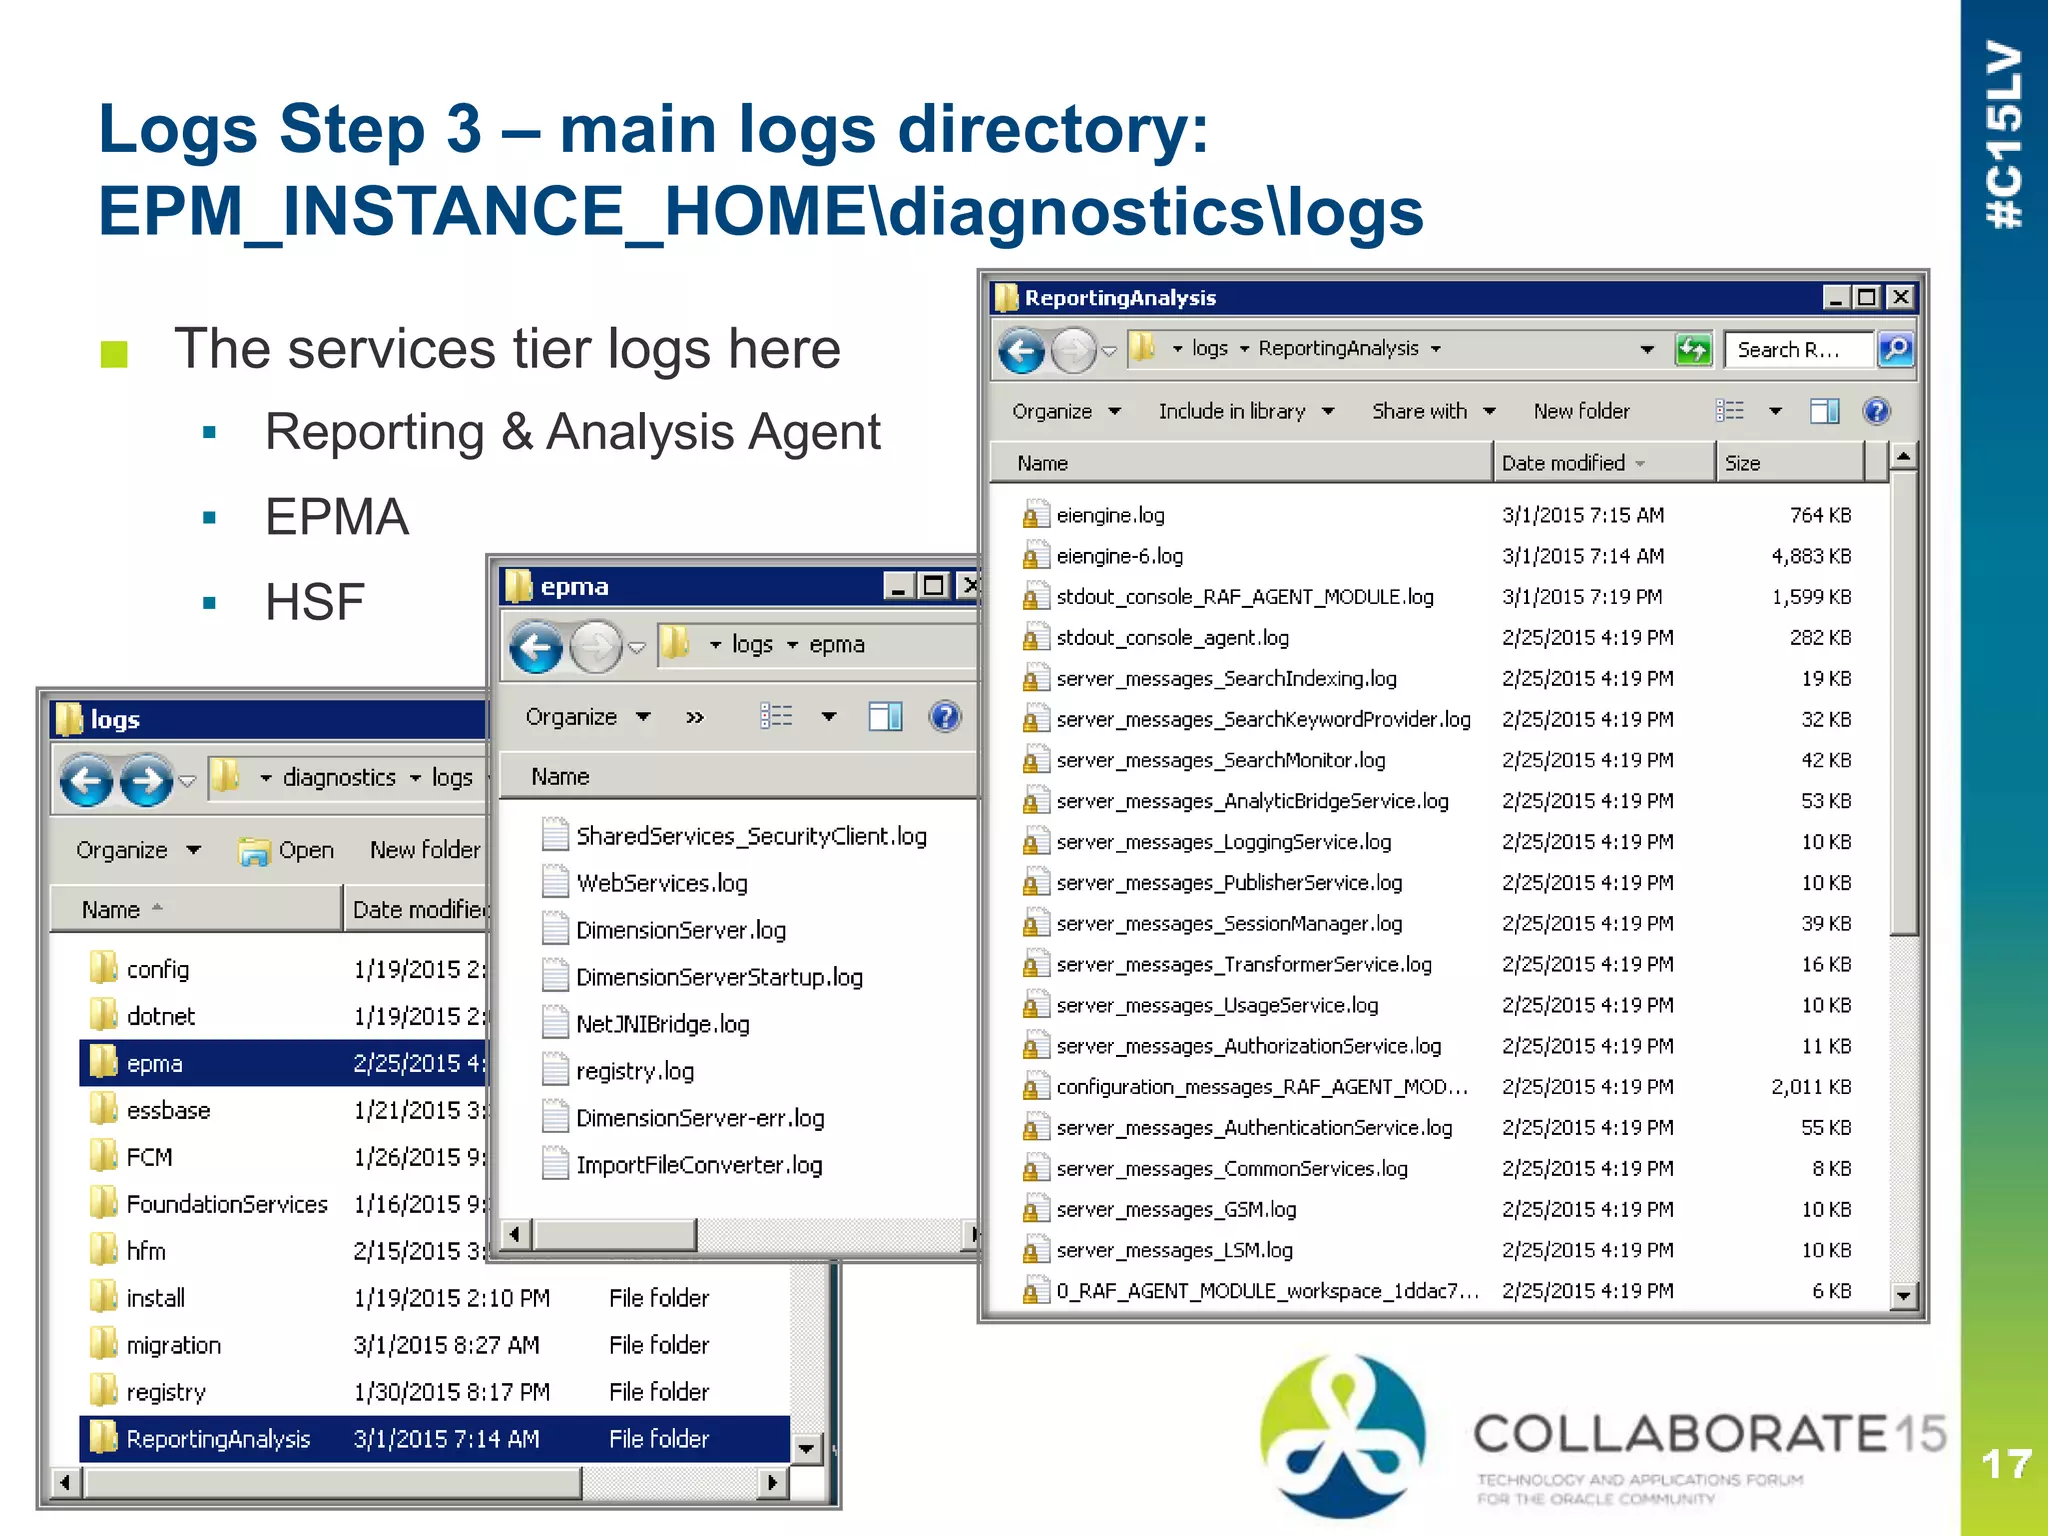Select stdout_console_agent.log file
The width and height of the screenshot is (2048, 1536).
pos(1173,637)
